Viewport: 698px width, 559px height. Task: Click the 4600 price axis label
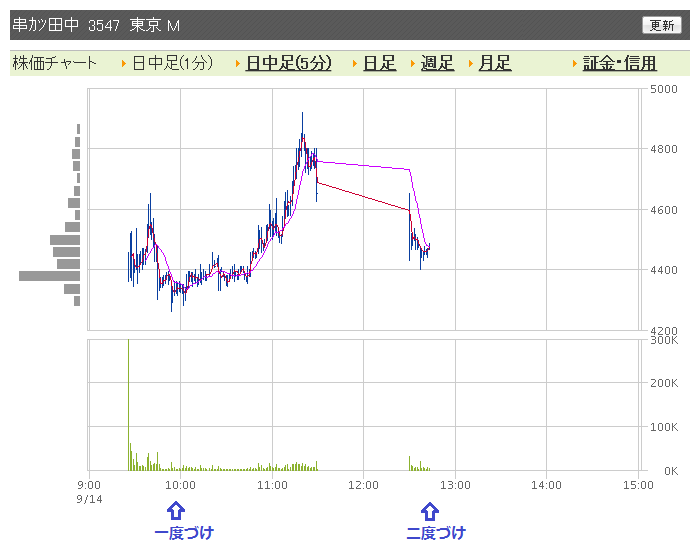[664, 210]
